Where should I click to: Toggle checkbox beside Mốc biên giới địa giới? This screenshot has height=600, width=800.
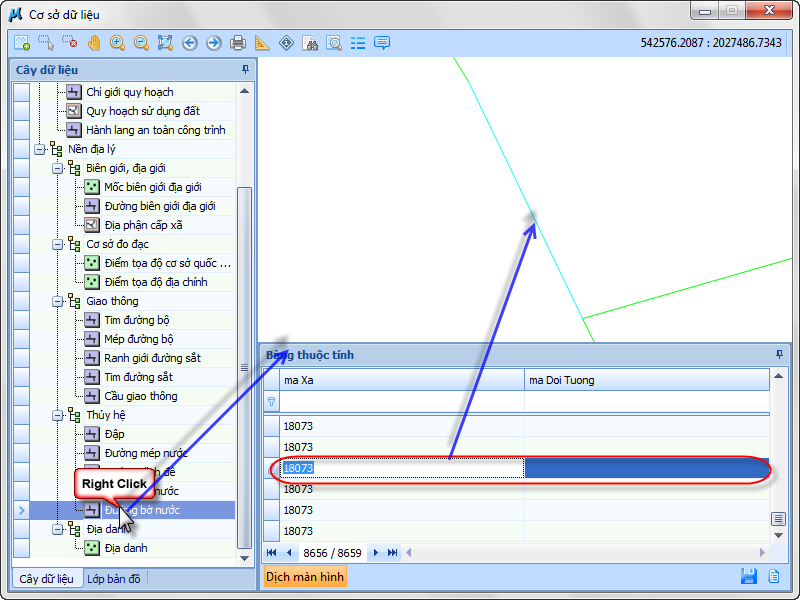coord(21,187)
